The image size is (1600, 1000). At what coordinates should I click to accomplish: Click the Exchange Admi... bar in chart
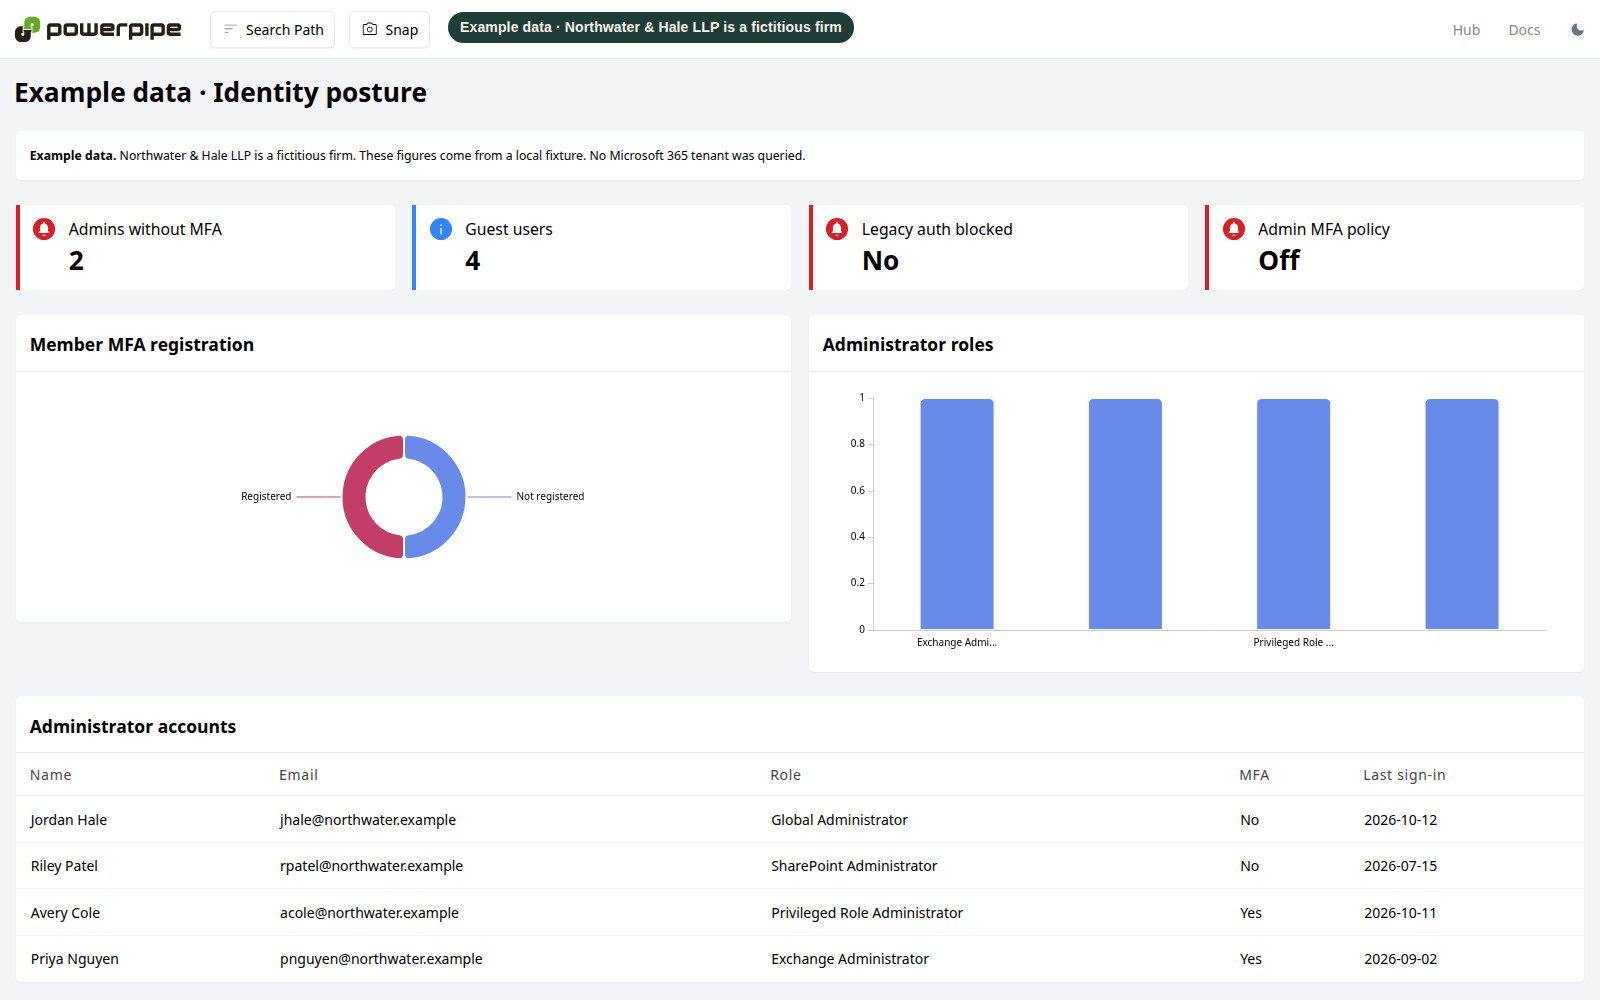point(957,514)
